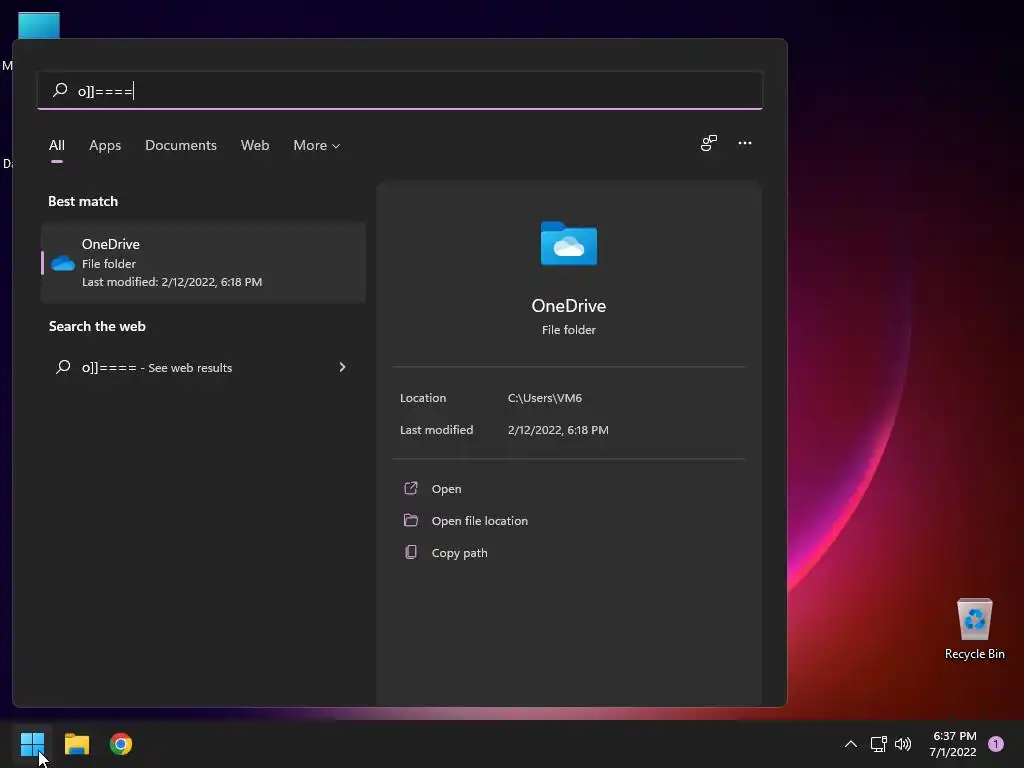Screen dimensions: 1024x768
Task: Click the OneDrive title in preview pane
Action: pyautogui.click(x=569, y=306)
